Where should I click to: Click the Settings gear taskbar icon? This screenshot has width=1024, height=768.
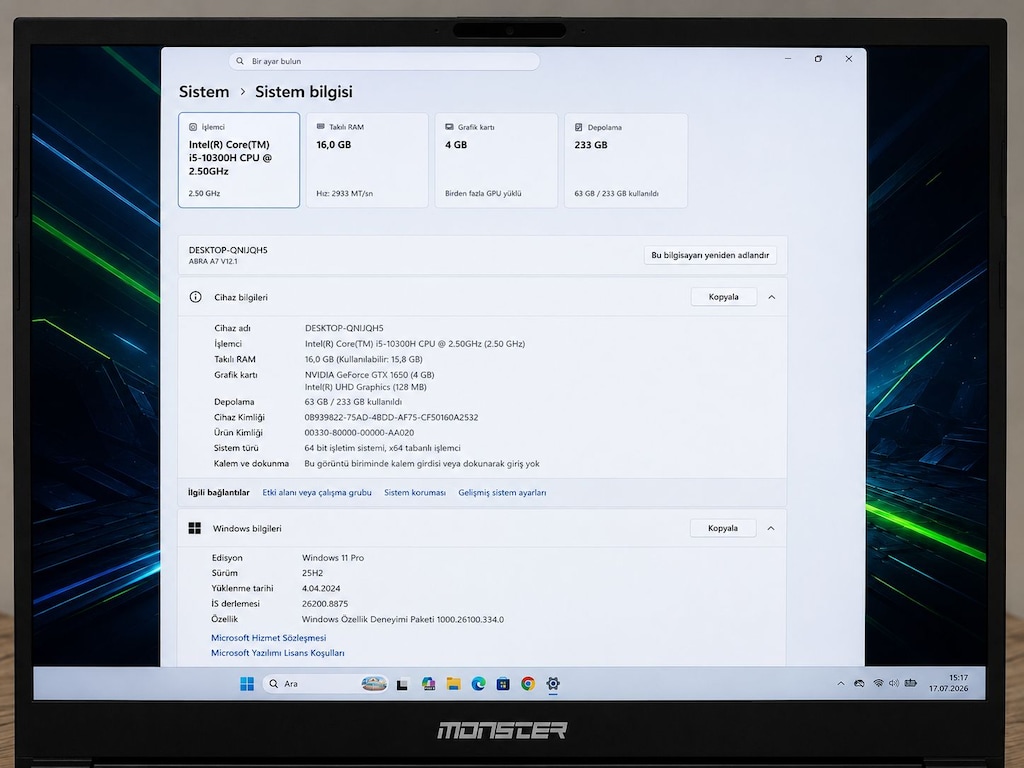coord(552,684)
